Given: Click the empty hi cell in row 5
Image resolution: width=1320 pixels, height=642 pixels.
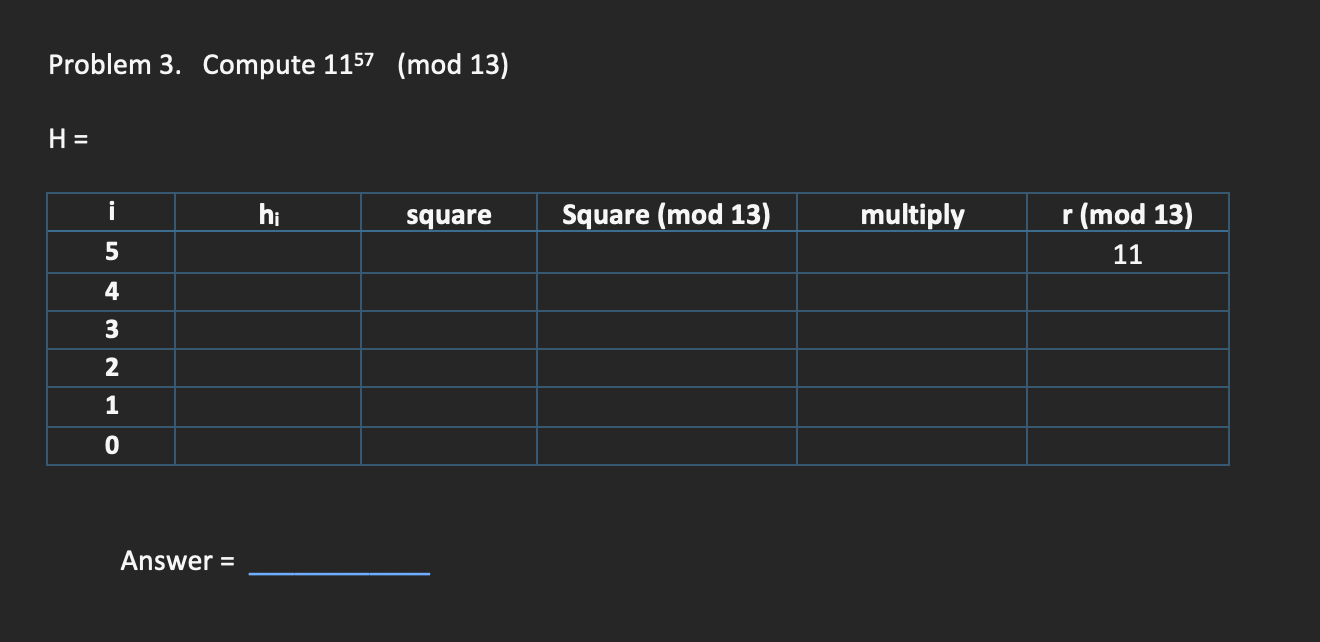Looking at the screenshot, I should coord(267,252).
